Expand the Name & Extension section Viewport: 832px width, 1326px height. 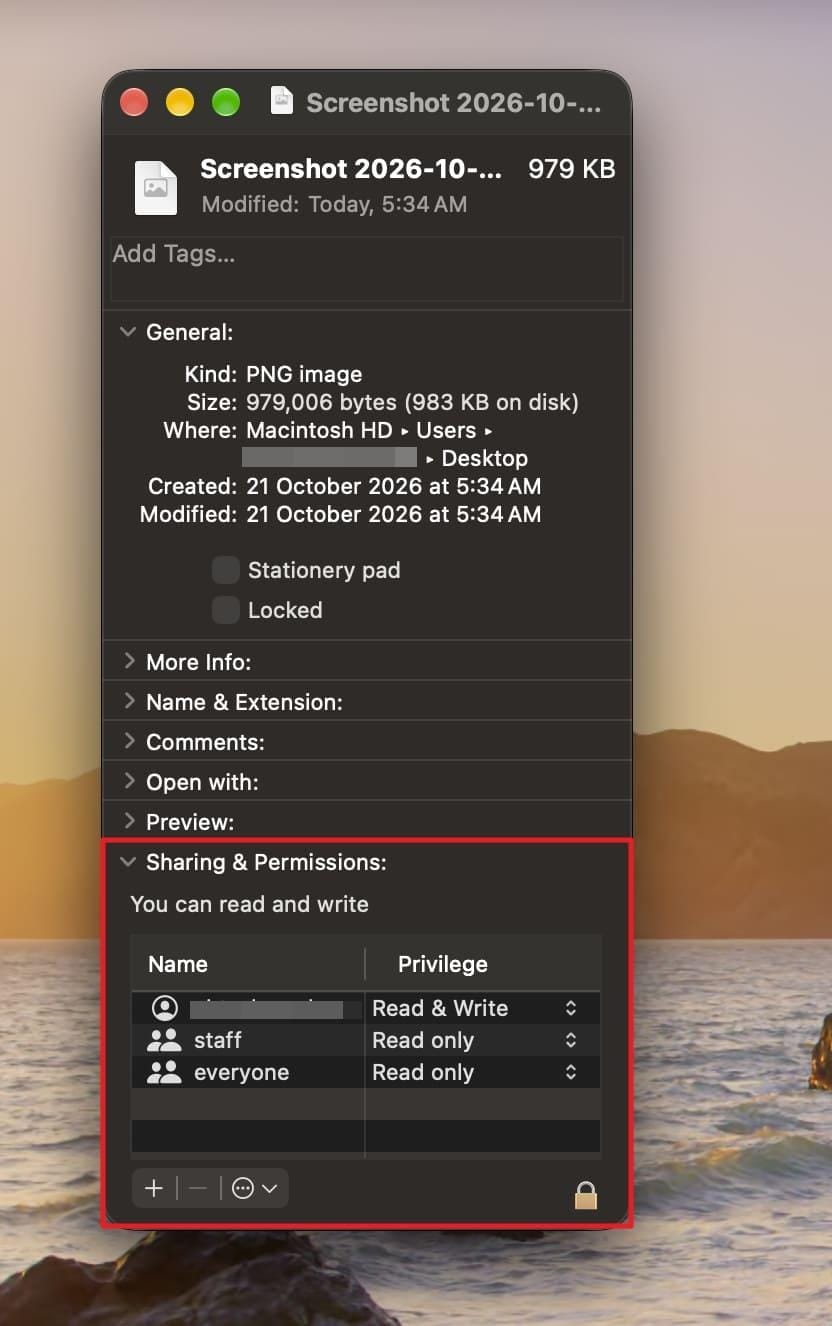click(128, 701)
